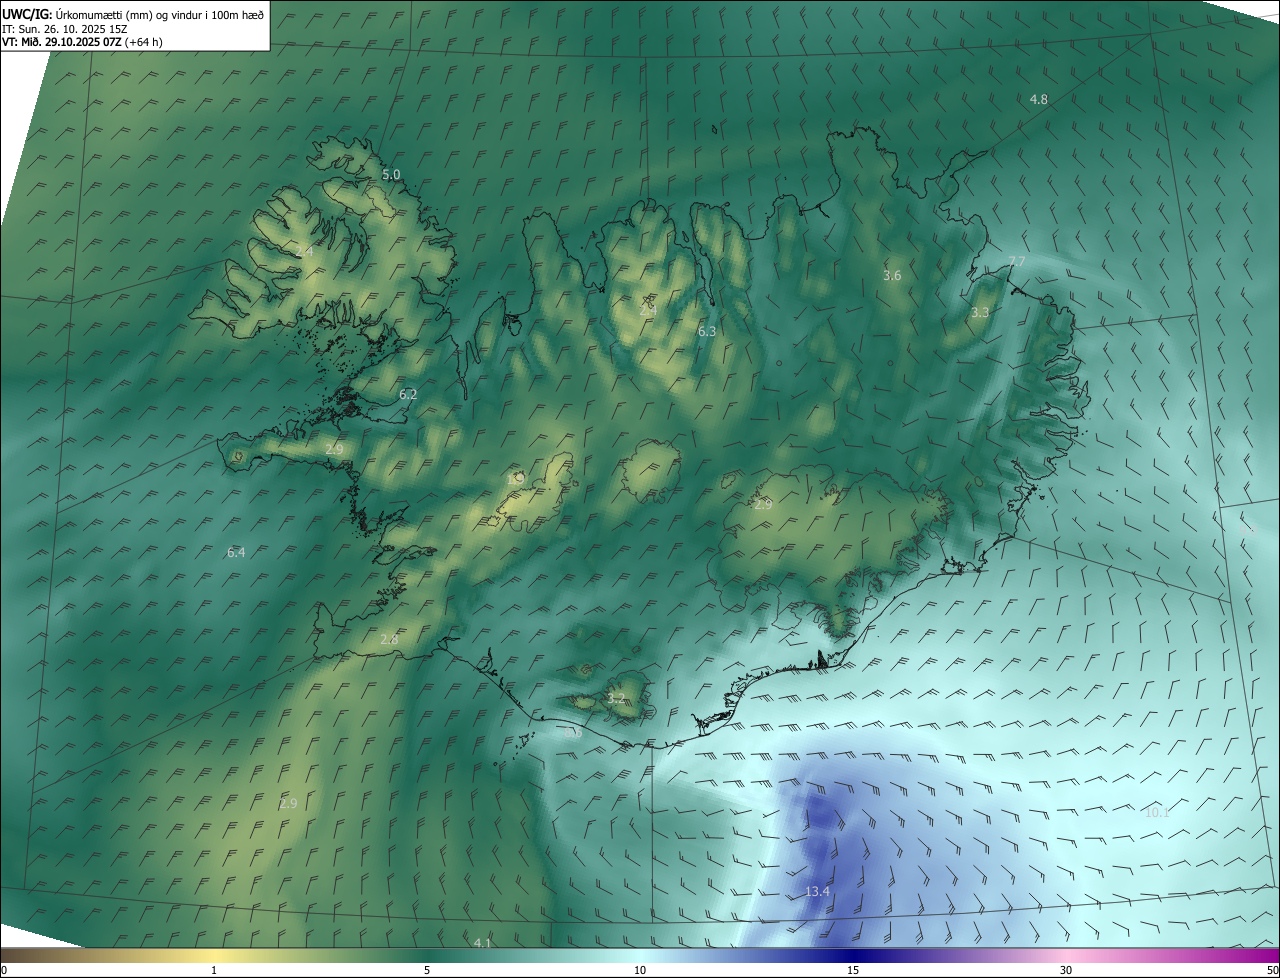Click the 2.9 value label on Snæfellsnes peninsula

pos(334,450)
